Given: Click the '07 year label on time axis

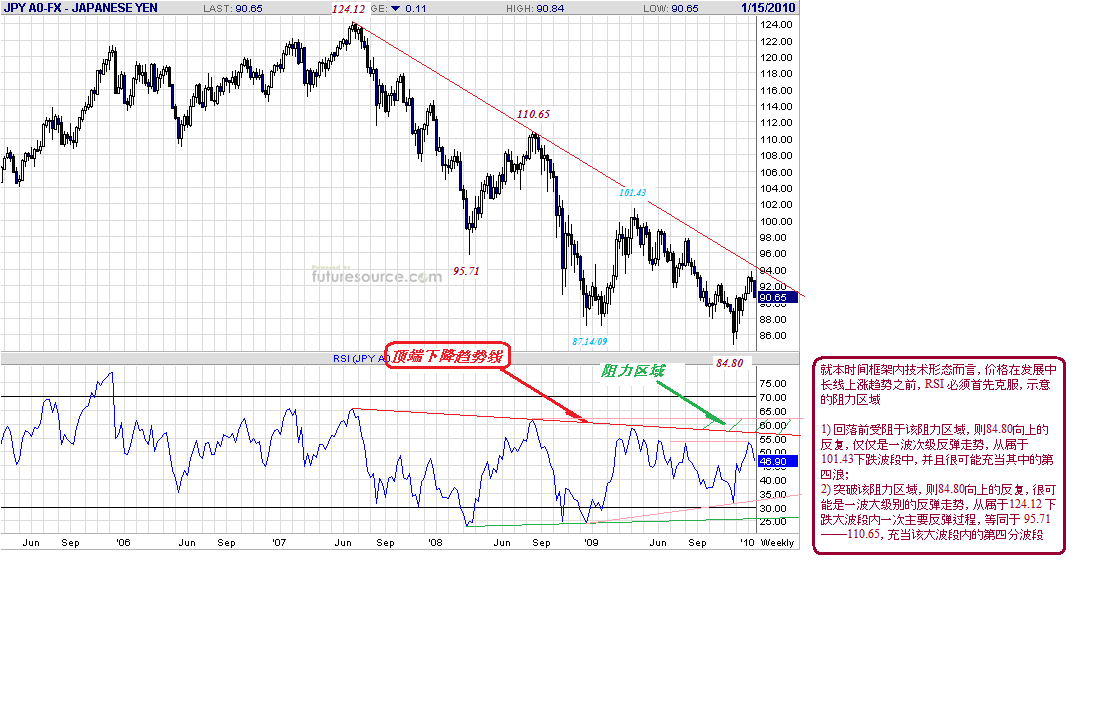Looking at the screenshot, I should 279,542.
